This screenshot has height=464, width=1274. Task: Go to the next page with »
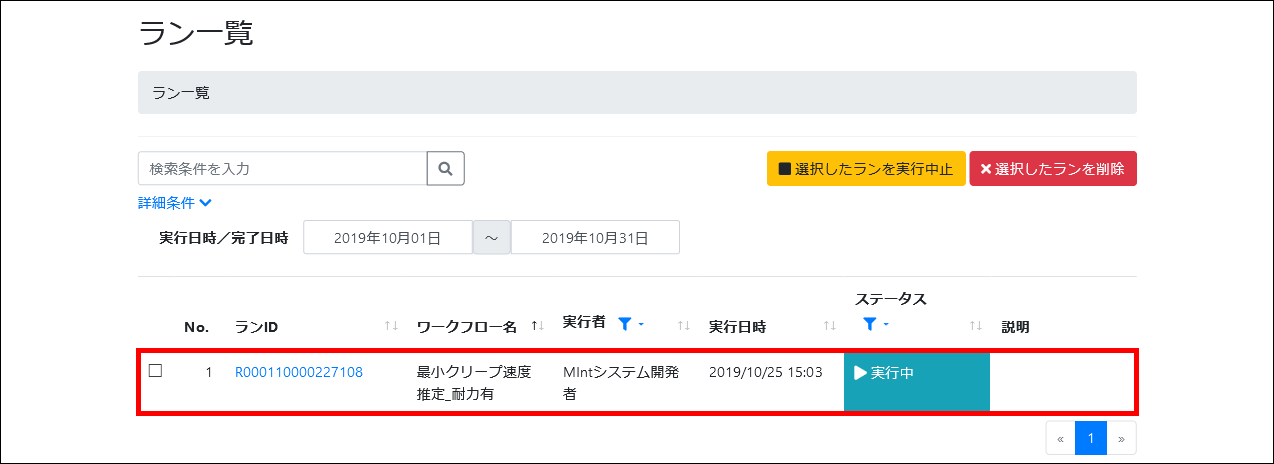pyautogui.click(x=1121, y=438)
